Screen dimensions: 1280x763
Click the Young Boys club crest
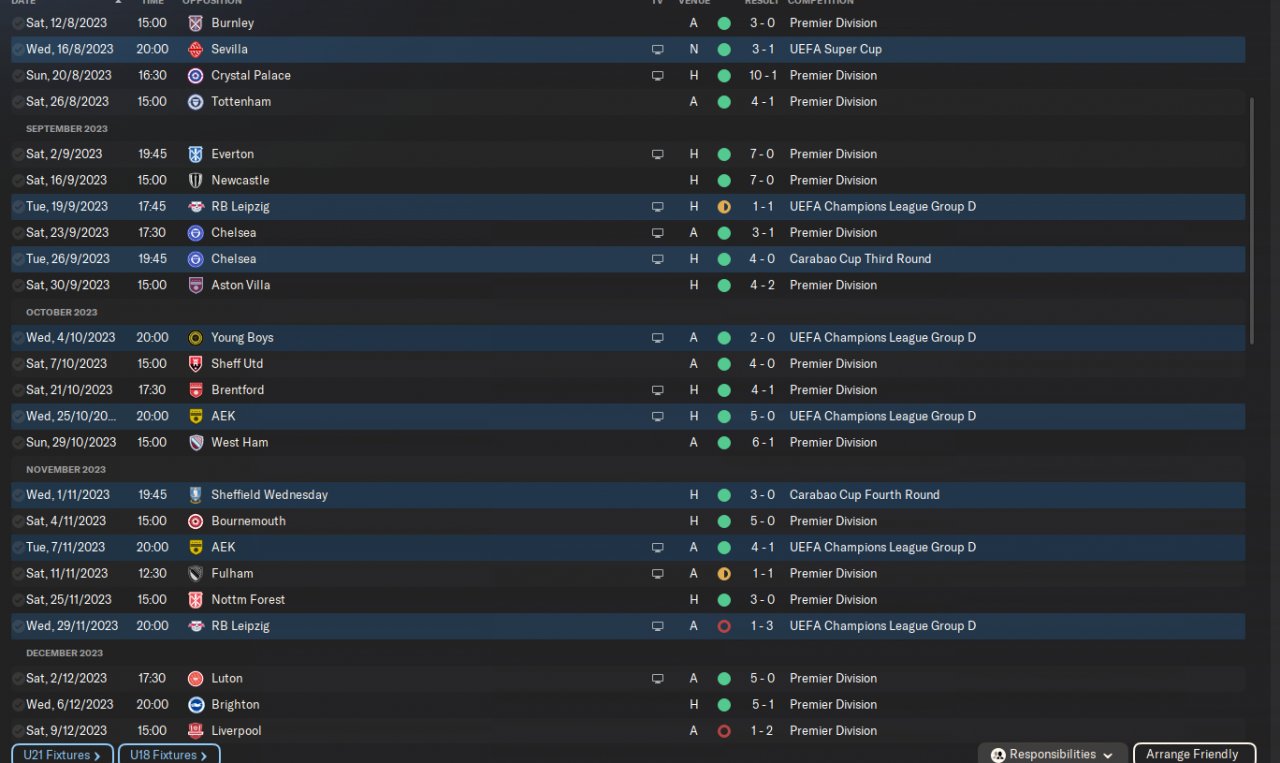click(196, 338)
